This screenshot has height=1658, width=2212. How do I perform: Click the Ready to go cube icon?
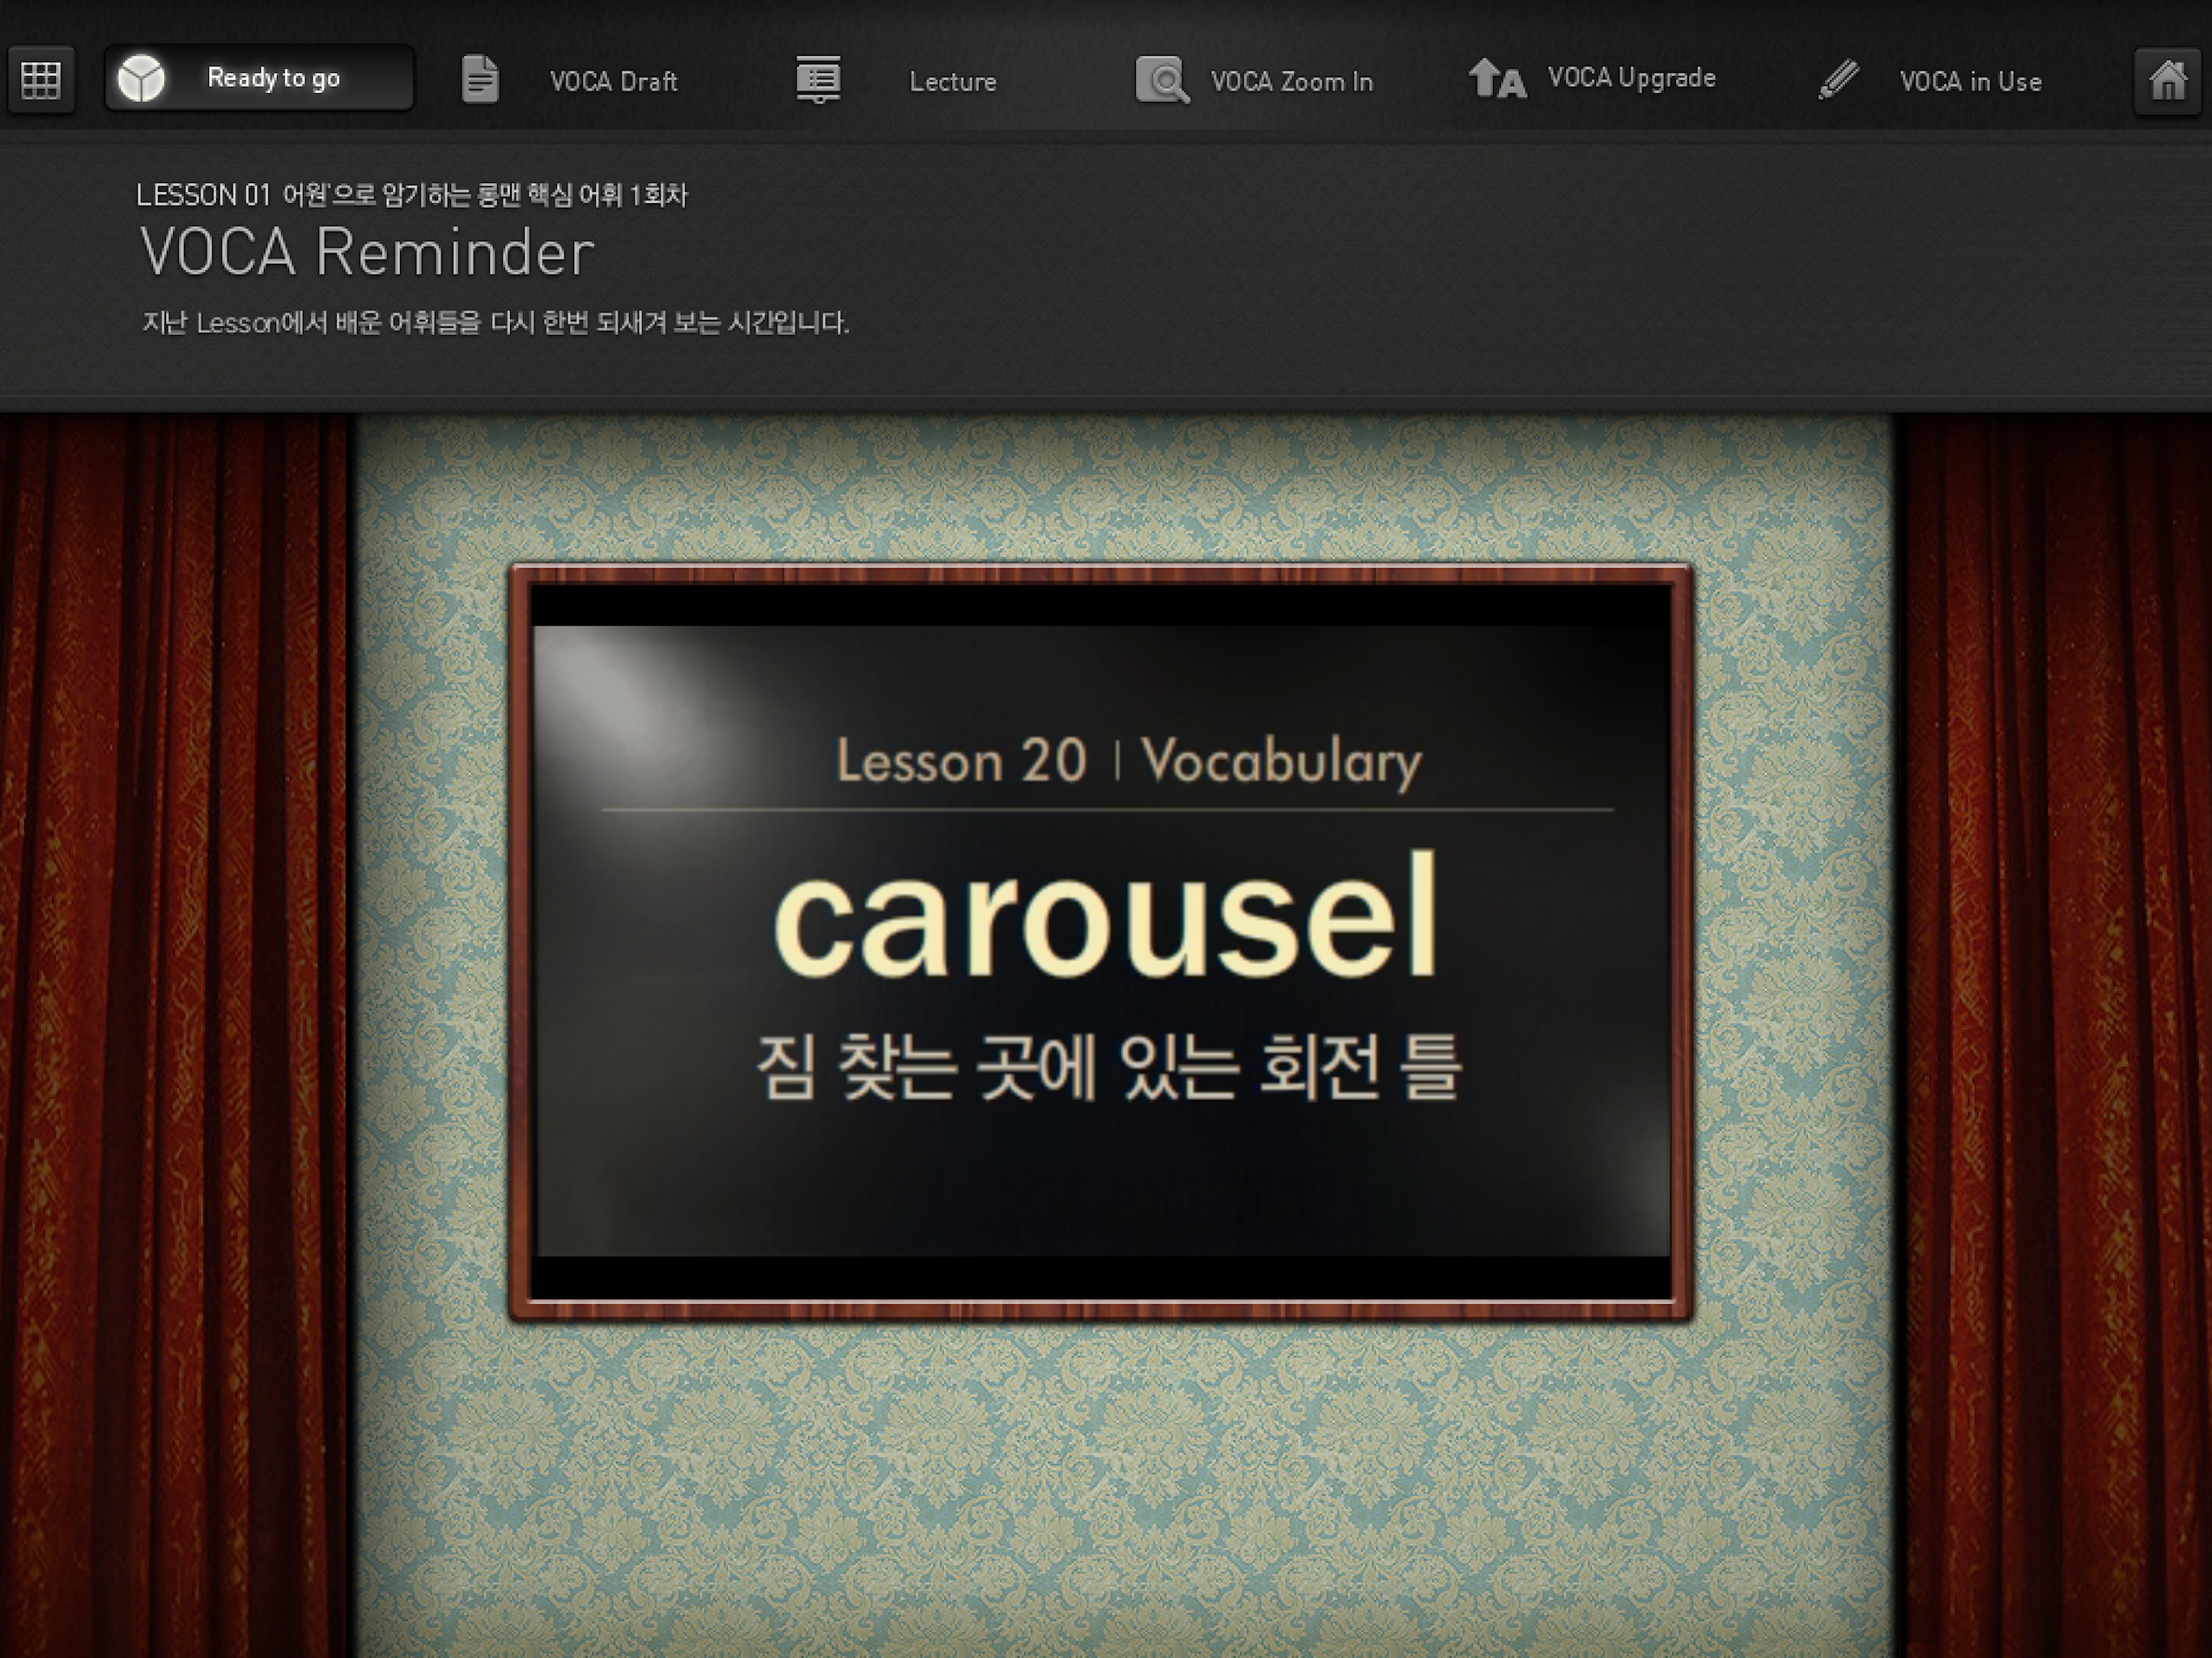click(141, 78)
